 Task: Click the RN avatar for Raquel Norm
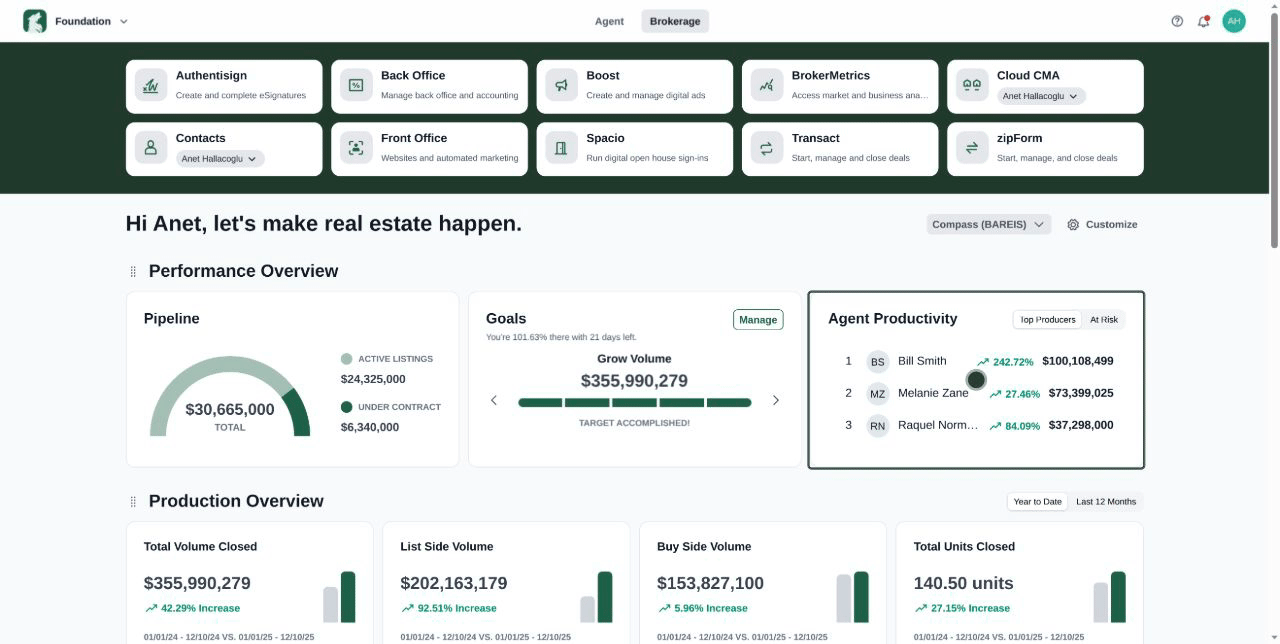click(877, 426)
